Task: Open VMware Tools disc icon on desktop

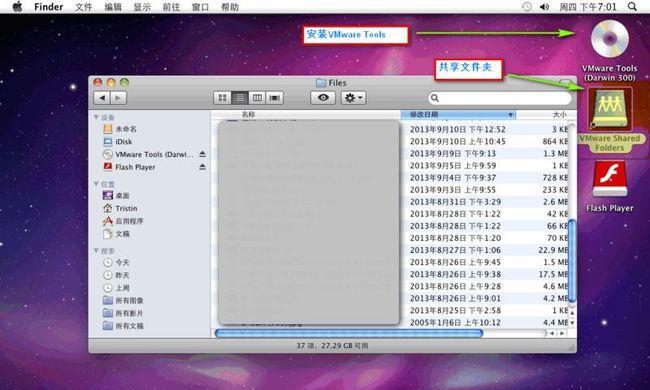Action: (609, 39)
